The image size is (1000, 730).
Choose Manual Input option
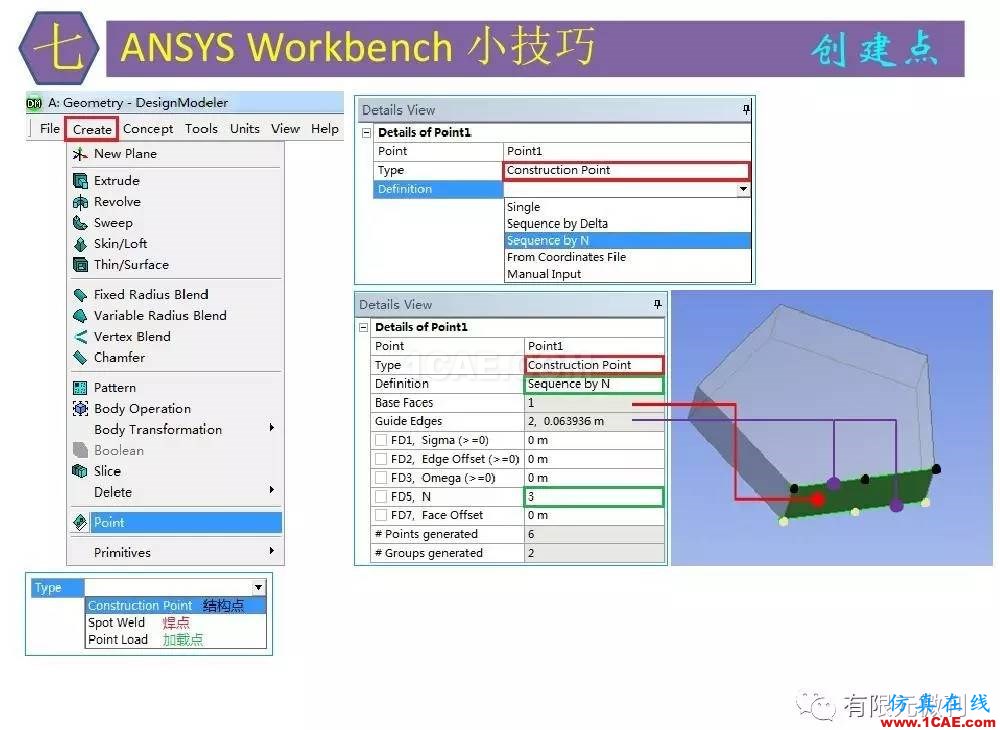628,274
